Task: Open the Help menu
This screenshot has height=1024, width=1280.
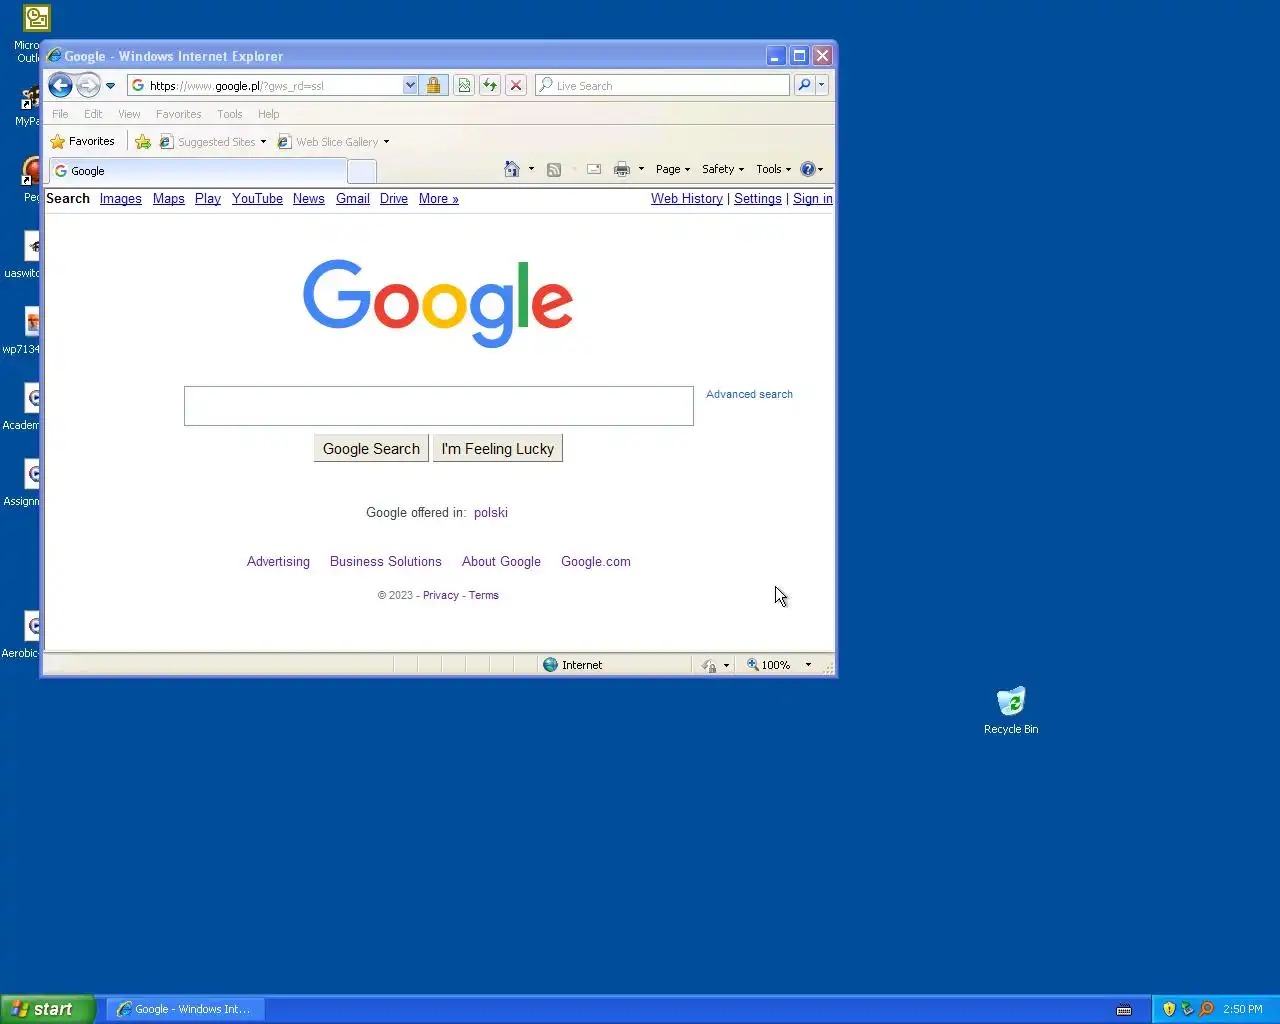Action: [269, 114]
